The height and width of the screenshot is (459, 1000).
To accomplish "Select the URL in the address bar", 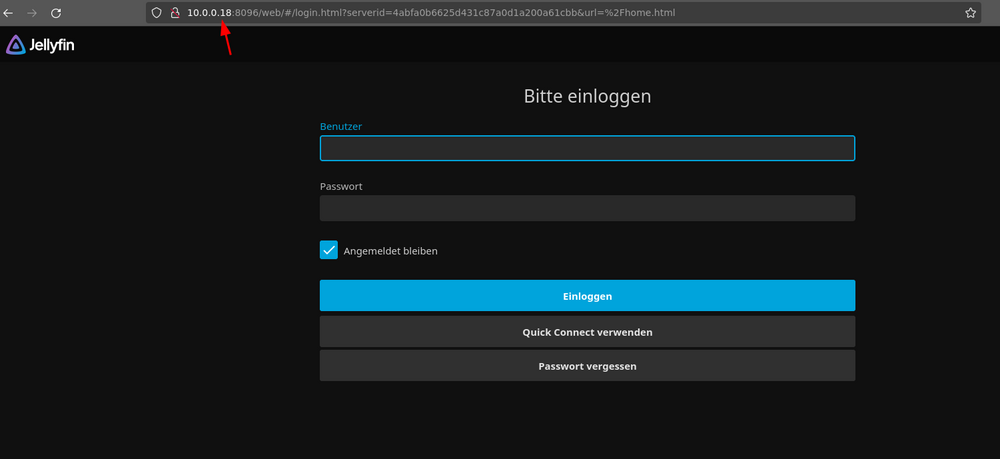I will 431,13.
